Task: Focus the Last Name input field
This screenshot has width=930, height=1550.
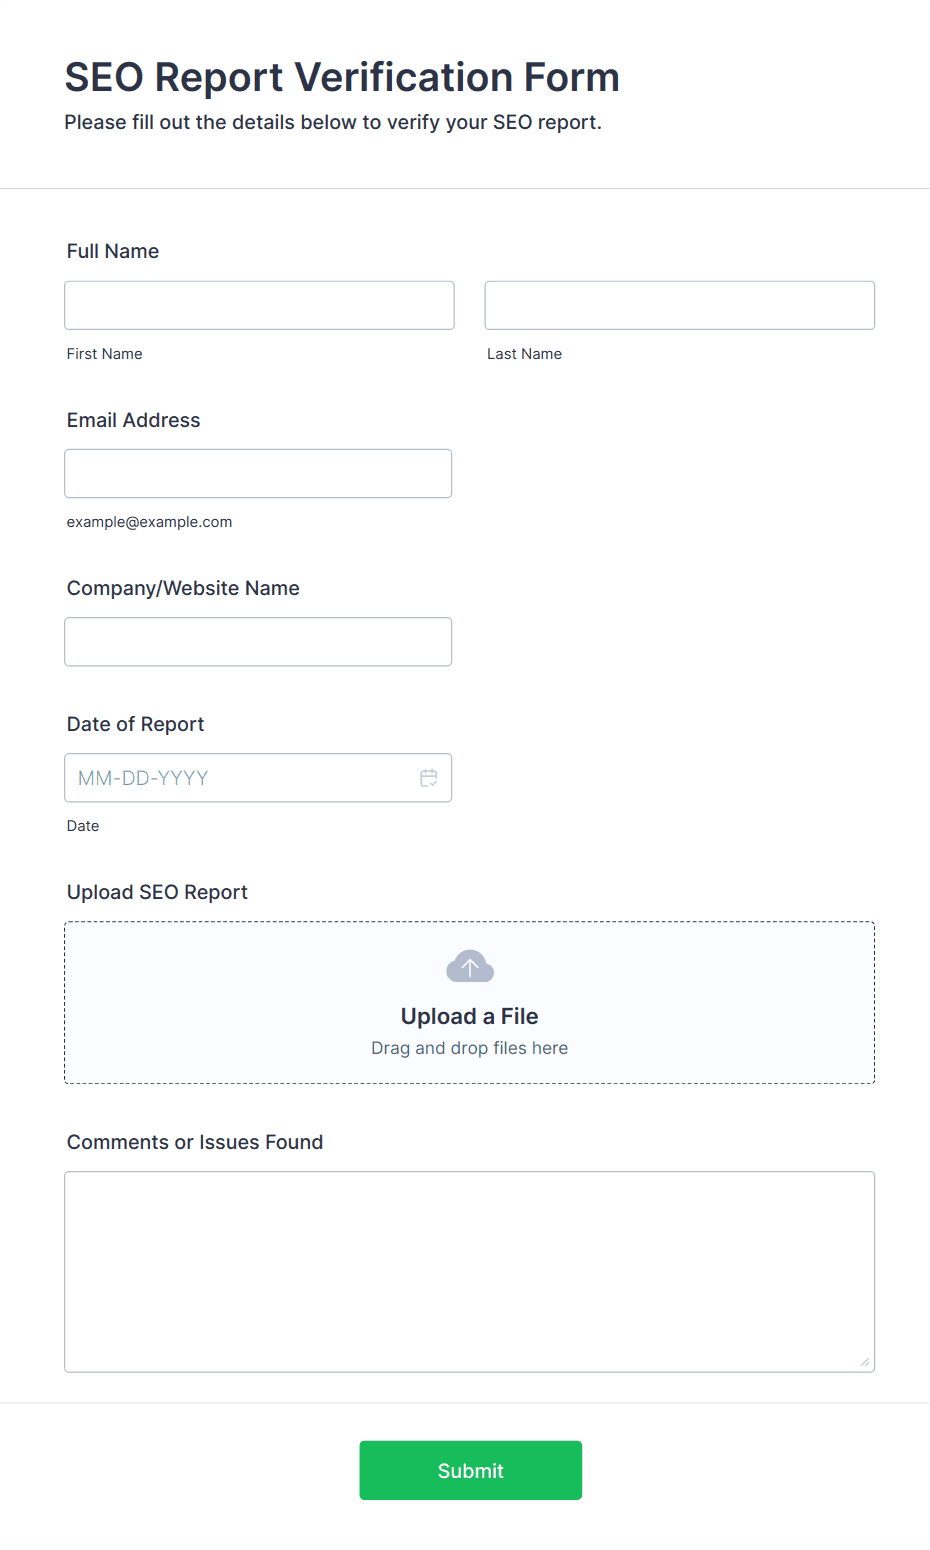Action: point(680,305)
